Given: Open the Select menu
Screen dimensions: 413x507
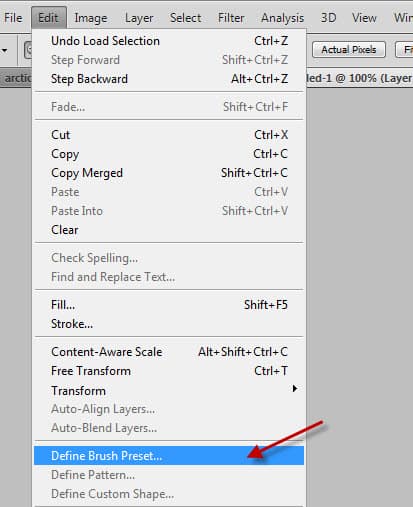Looking at the screenshot, I should point(185,18).
